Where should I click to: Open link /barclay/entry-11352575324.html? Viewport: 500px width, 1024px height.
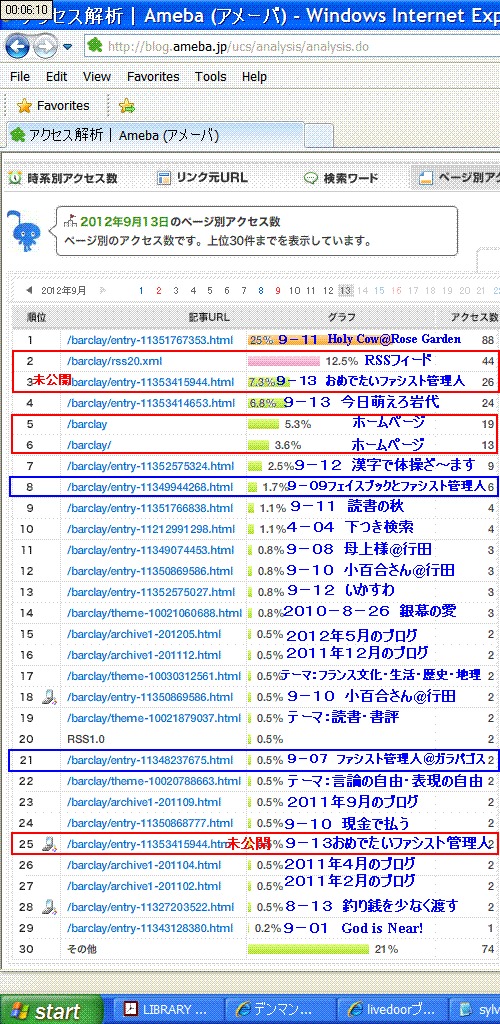click(150, 466)
